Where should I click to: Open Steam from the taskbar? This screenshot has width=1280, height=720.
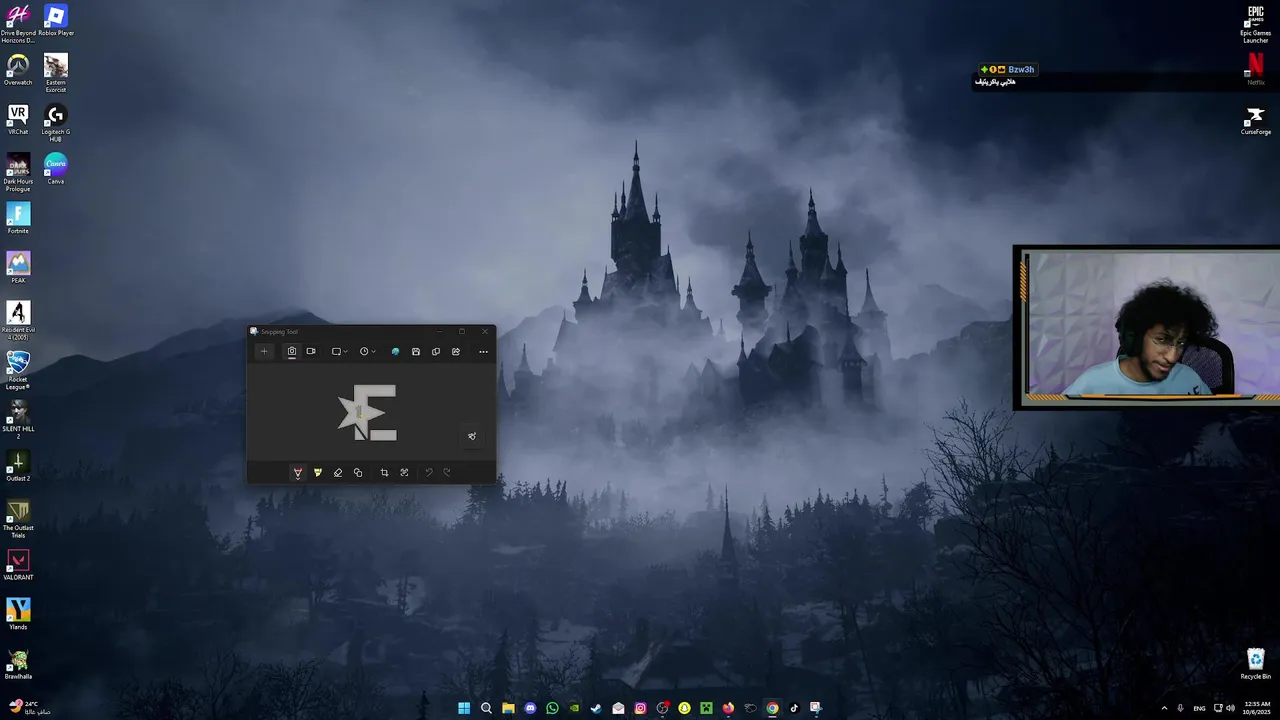point(596,708)
